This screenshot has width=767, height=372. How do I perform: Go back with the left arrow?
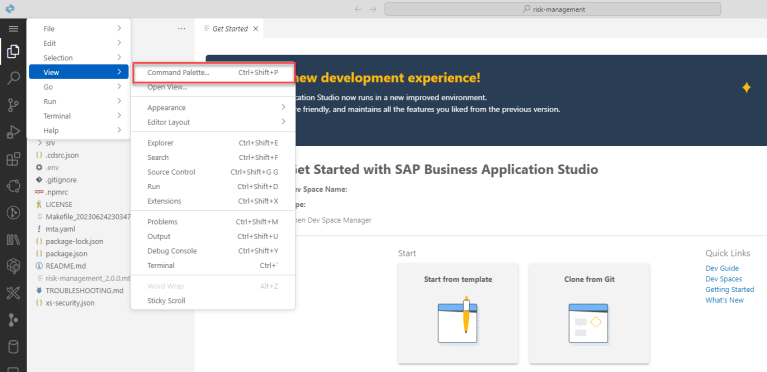358,9
